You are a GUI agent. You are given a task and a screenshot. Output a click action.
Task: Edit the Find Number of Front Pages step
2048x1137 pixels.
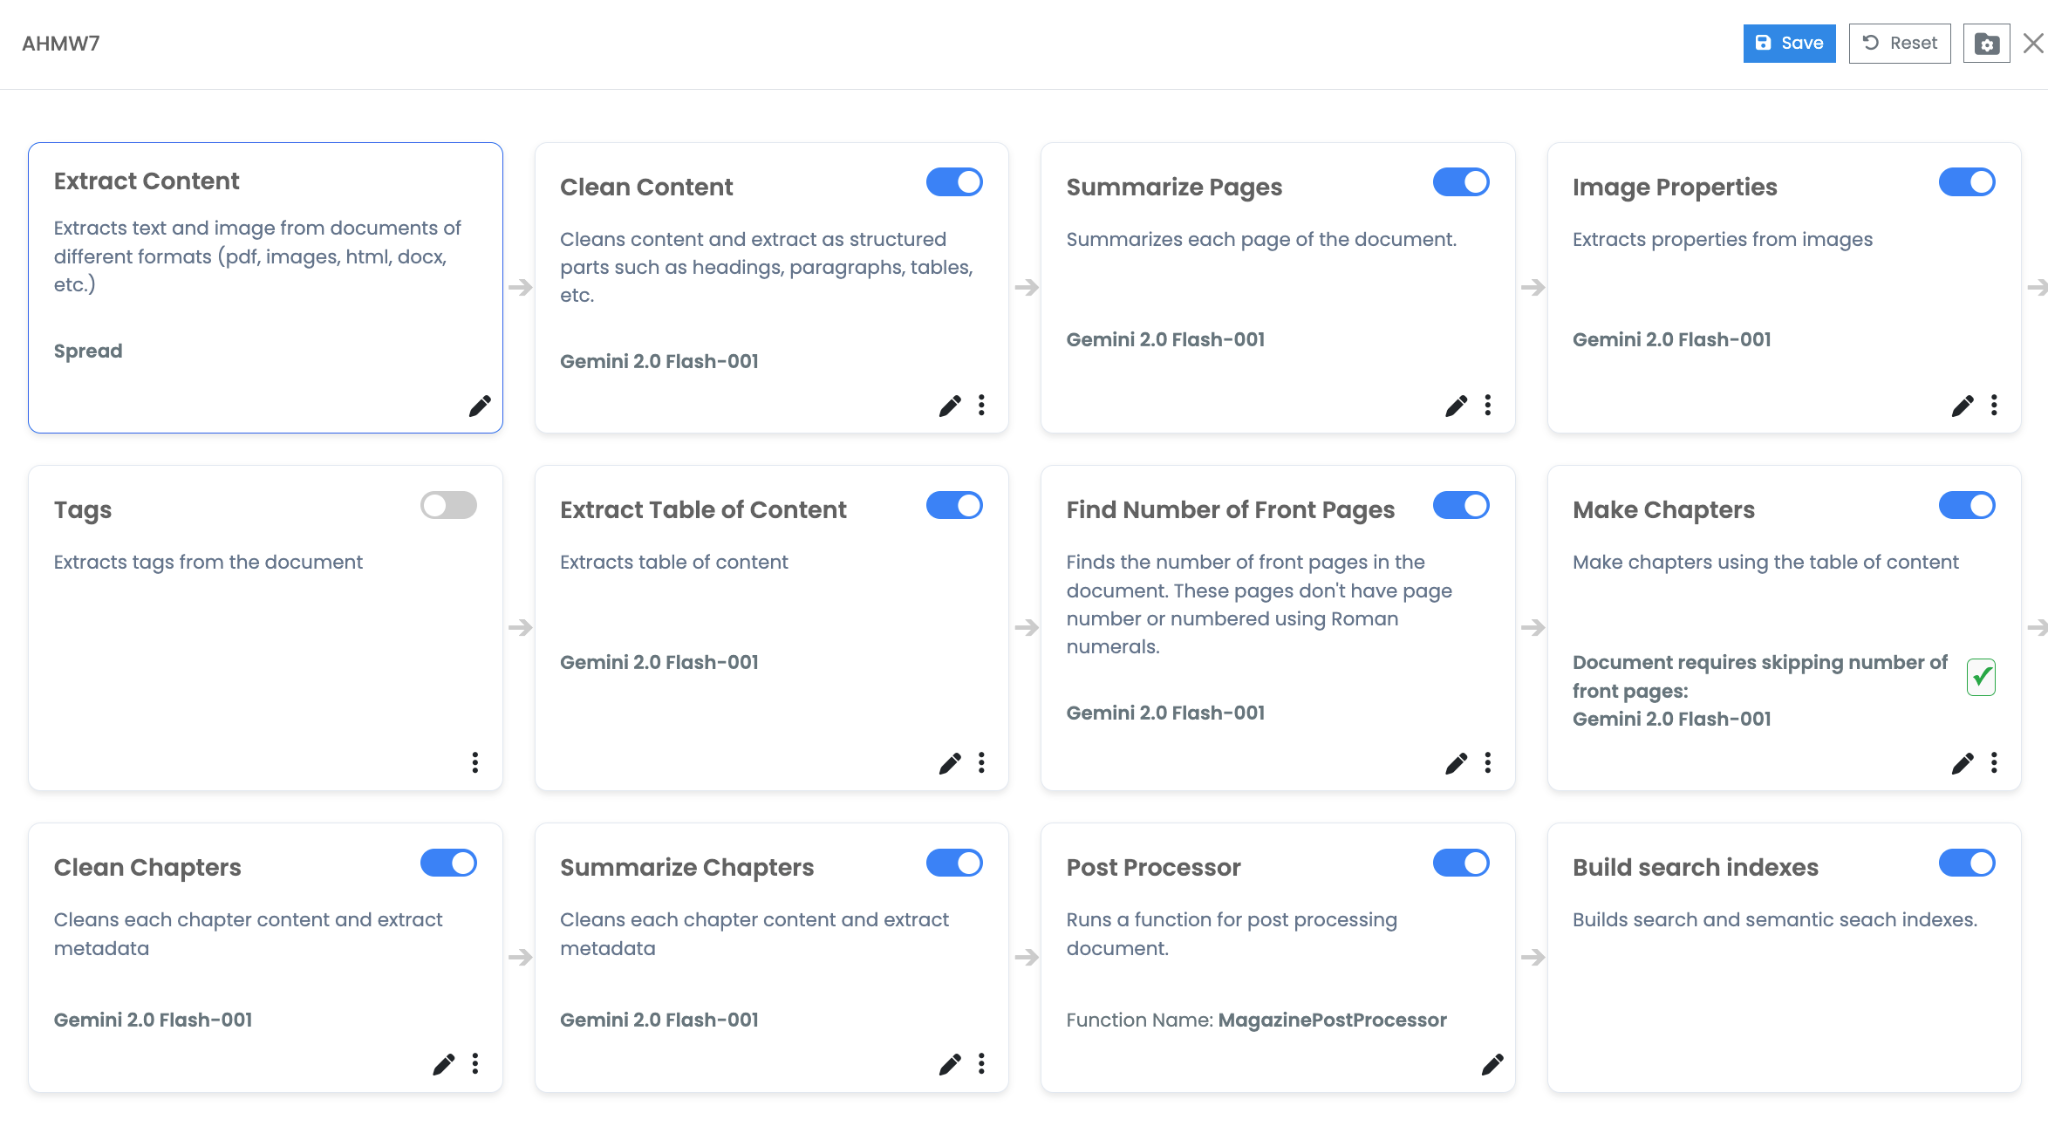(1456, 763)
